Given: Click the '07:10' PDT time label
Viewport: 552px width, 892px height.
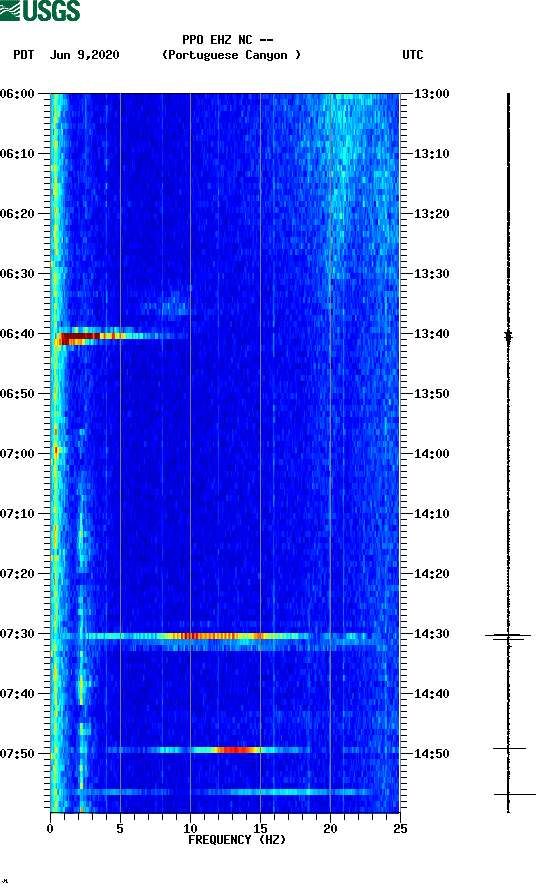Looking at the screenshot, I should coord(18,514).
